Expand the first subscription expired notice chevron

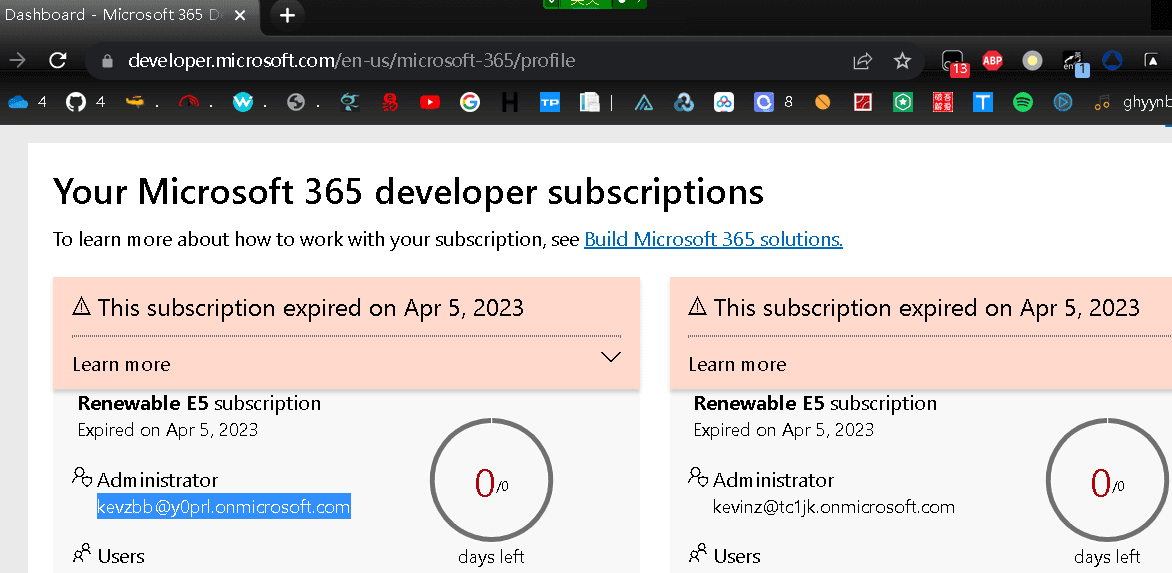point(611,357)
